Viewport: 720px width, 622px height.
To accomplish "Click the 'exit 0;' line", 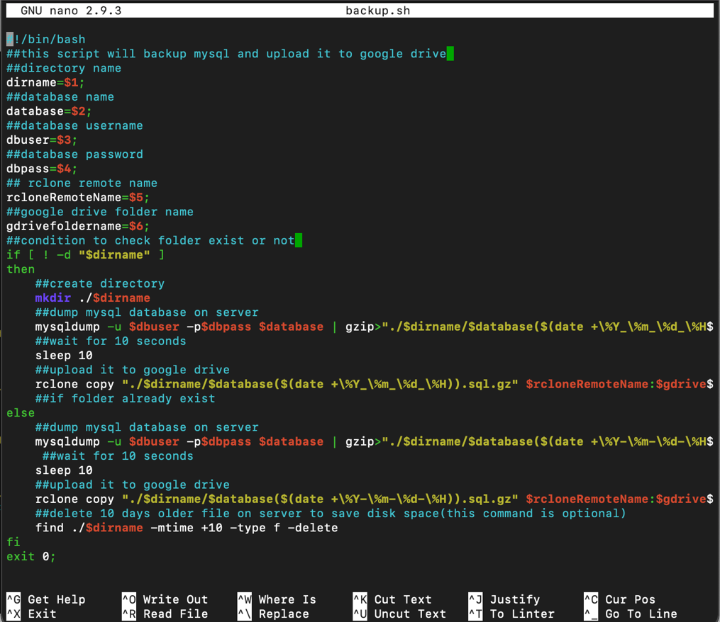I will 31,556.
